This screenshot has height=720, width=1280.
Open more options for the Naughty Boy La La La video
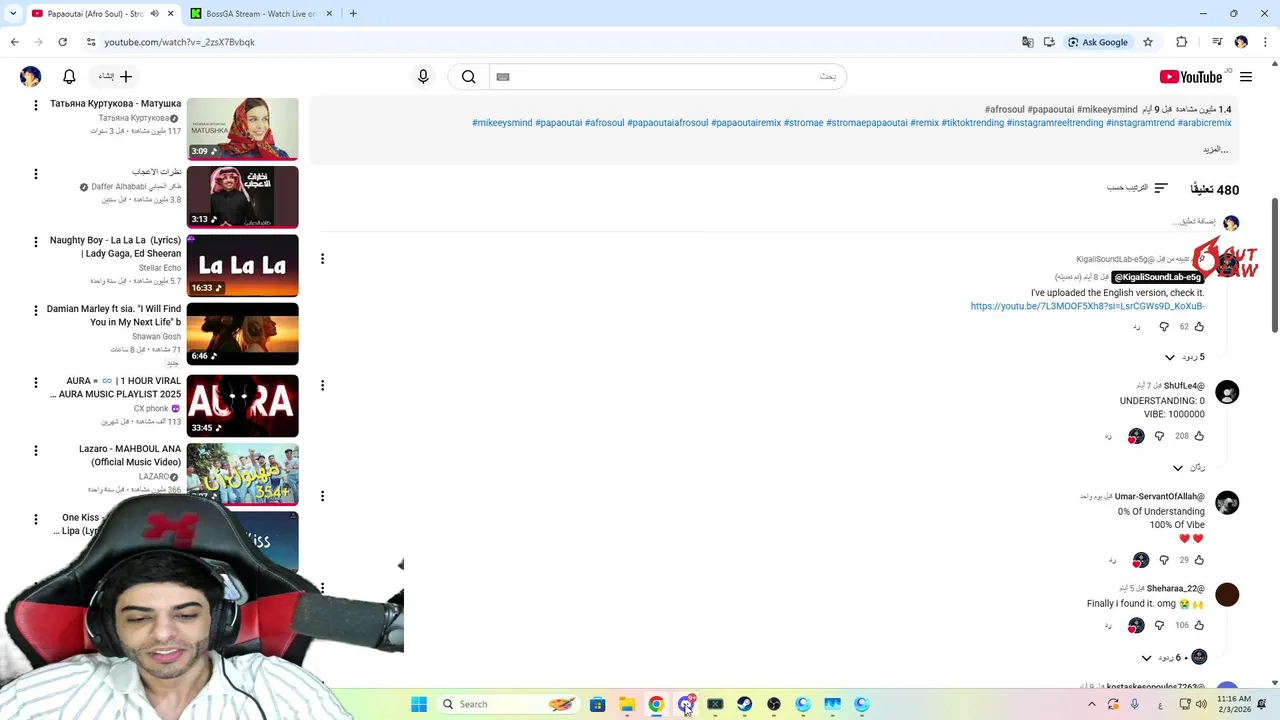pyautogui.click(x=36, y=242)
